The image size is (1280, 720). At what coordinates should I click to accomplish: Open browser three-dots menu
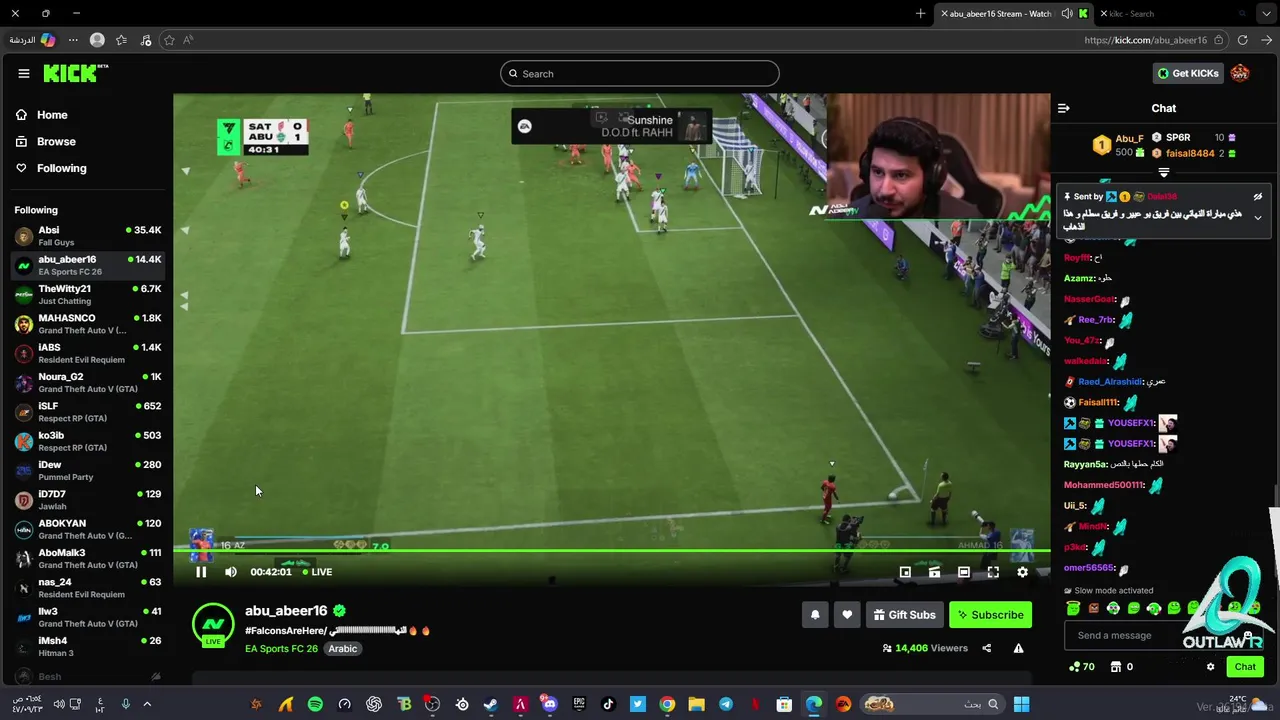click(x=72, y=40)
